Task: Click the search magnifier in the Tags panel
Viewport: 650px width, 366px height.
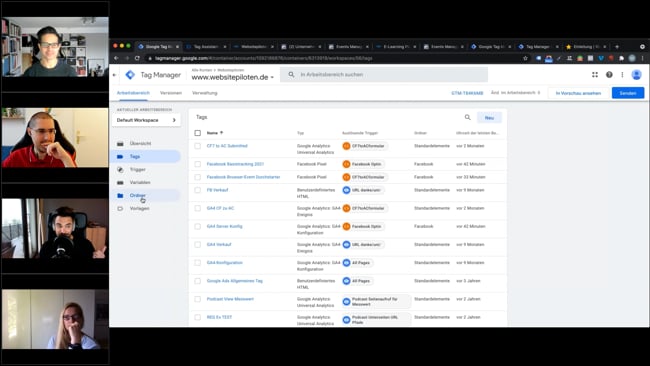Action: tap(468, 117)
